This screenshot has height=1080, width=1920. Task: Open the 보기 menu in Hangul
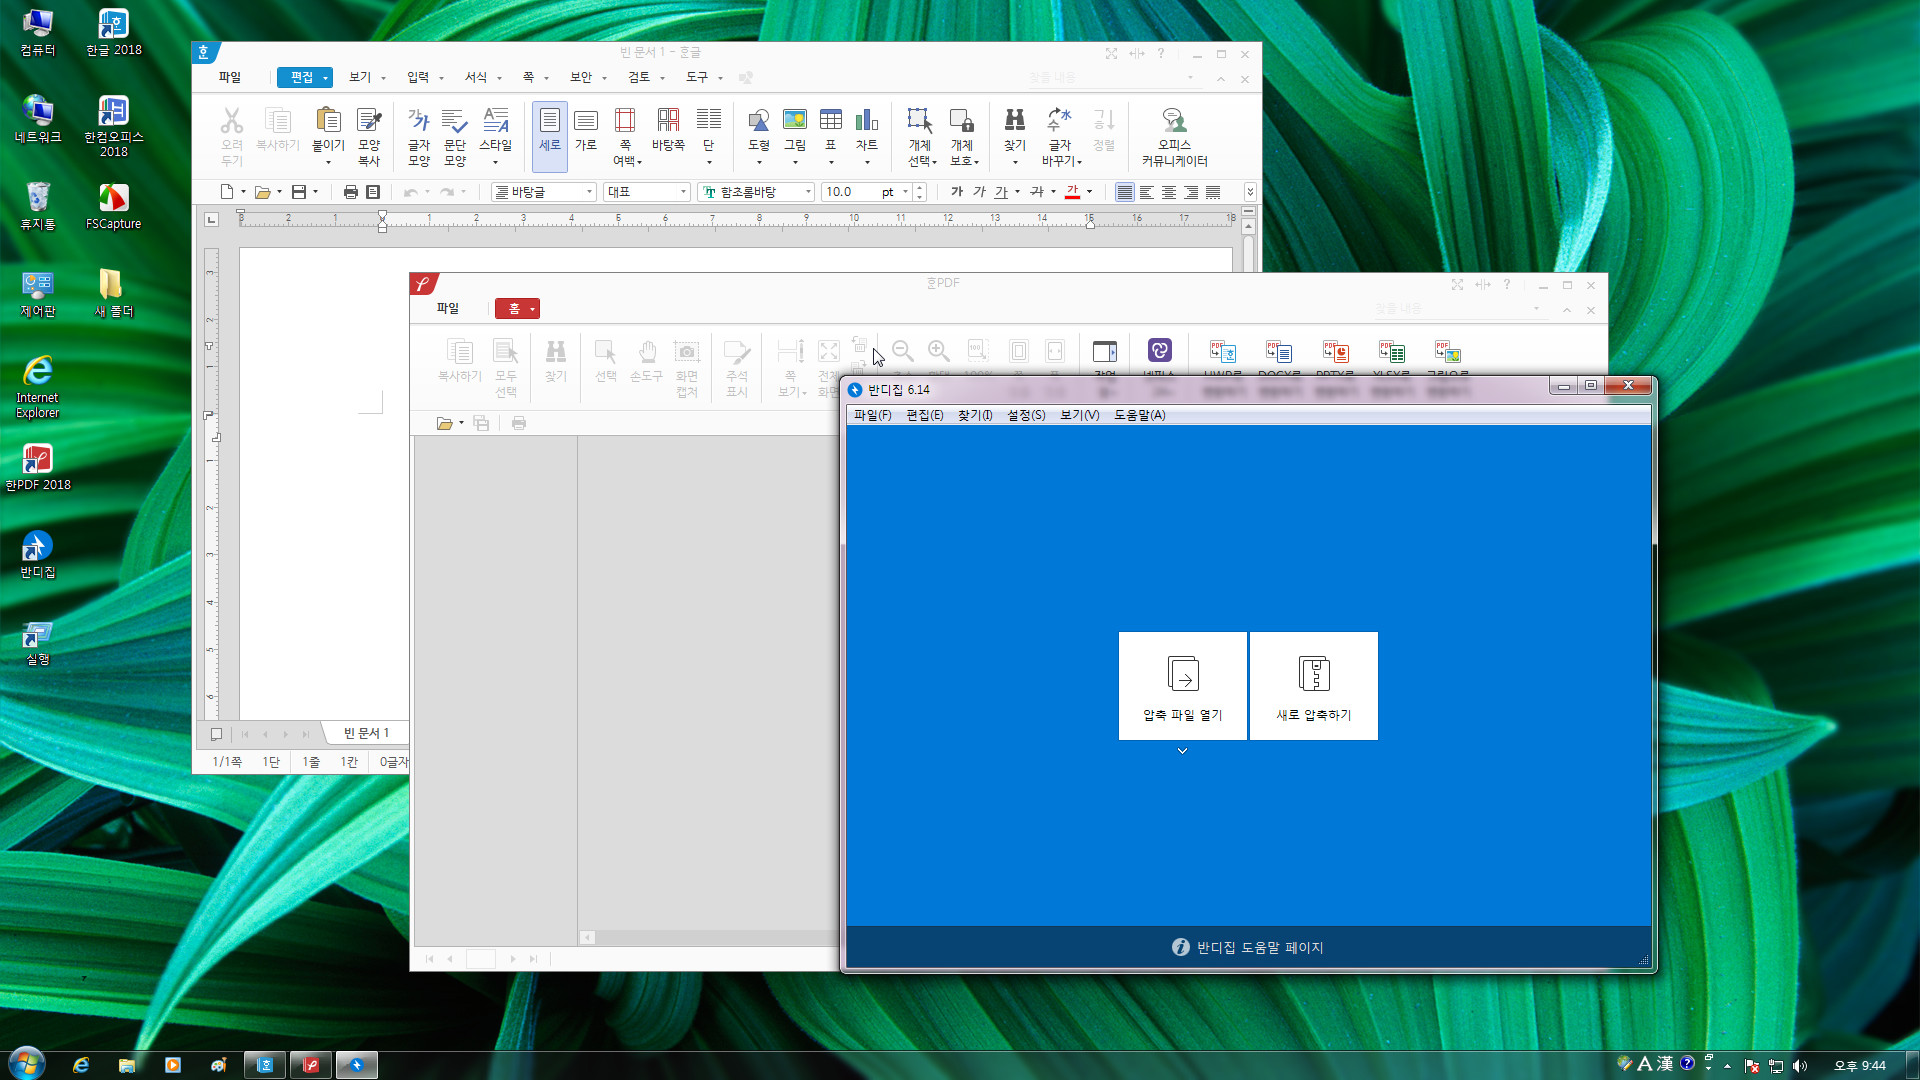click(360, 77)
